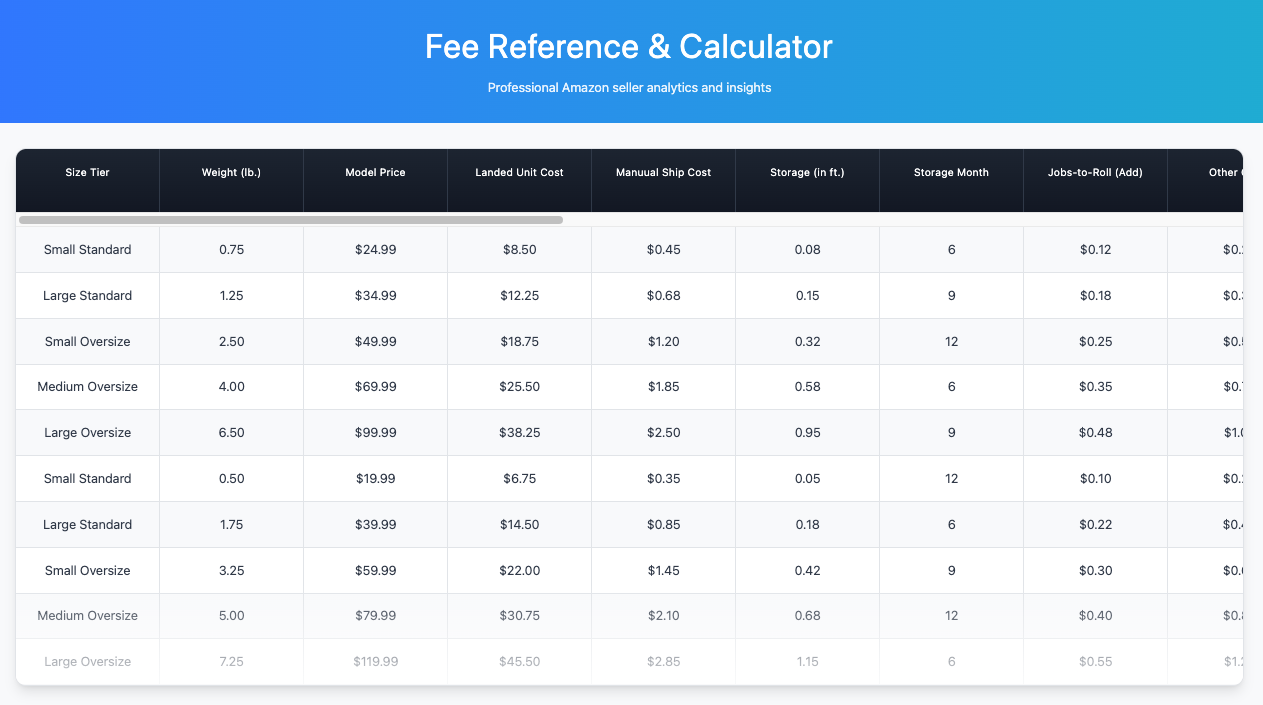Select the Landed Unit Cost header
This screenshot has width=1263, height=705.
point(520,172)
